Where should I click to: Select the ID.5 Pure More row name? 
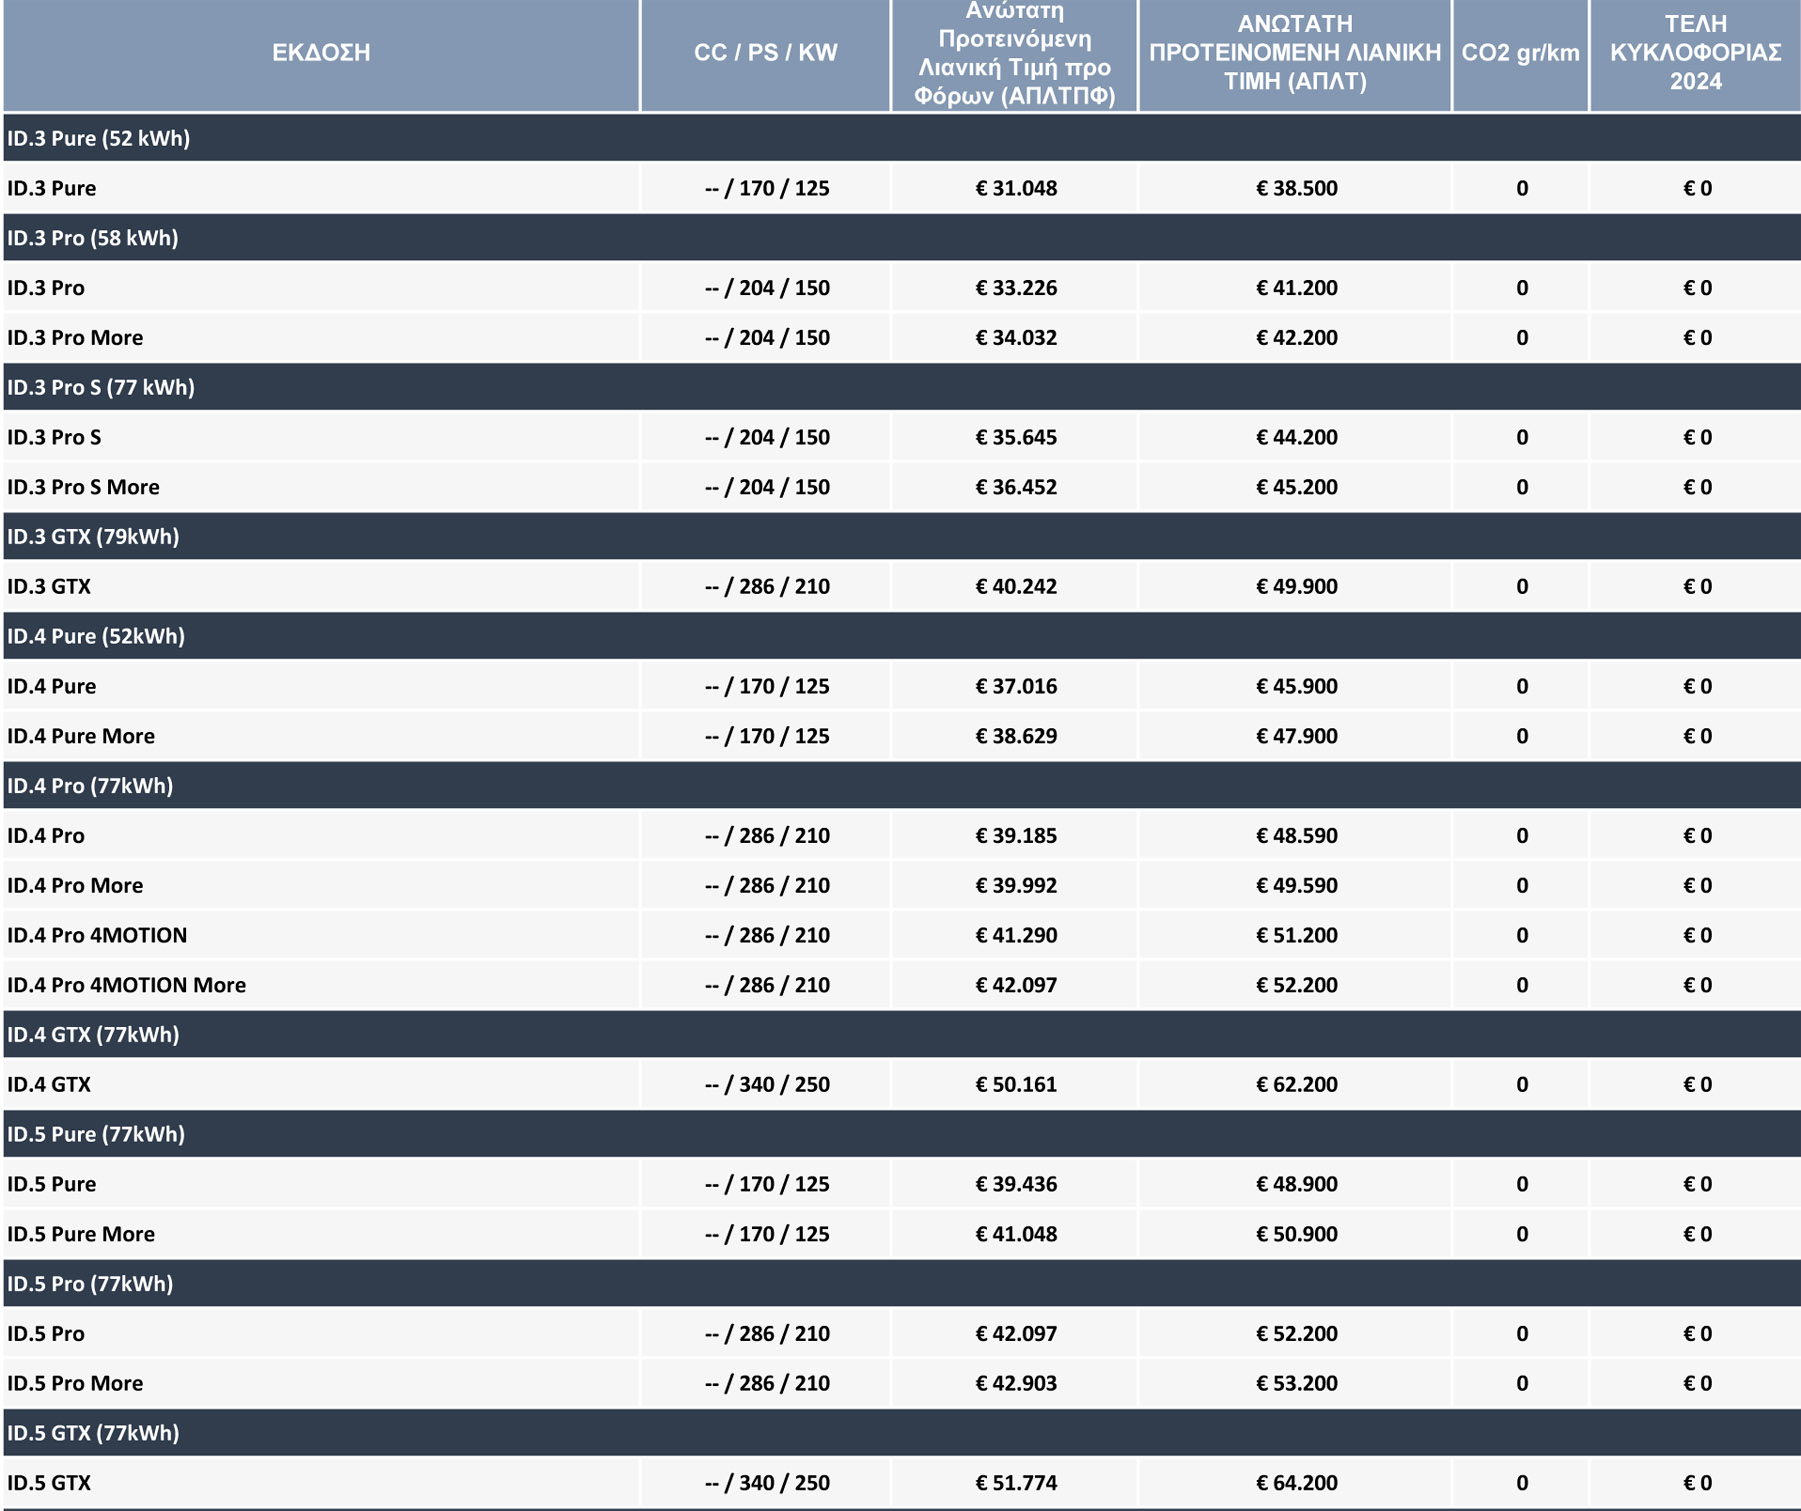(81, 1234)
